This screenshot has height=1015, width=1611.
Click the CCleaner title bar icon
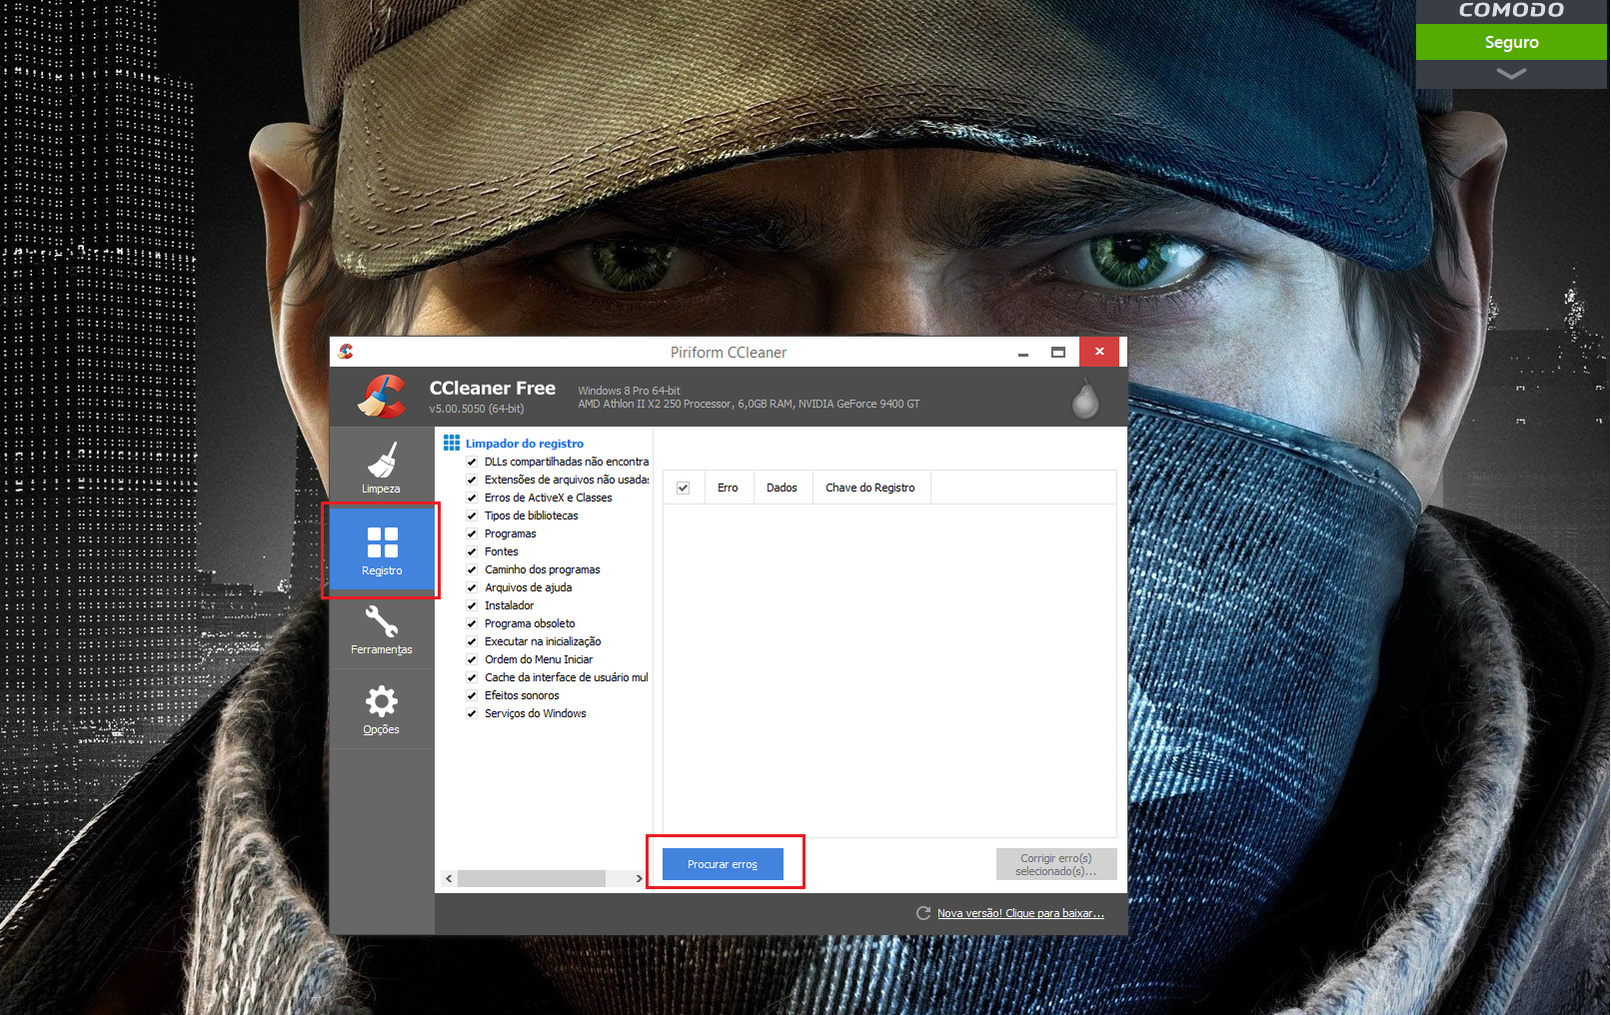click(x=346, y=351)
